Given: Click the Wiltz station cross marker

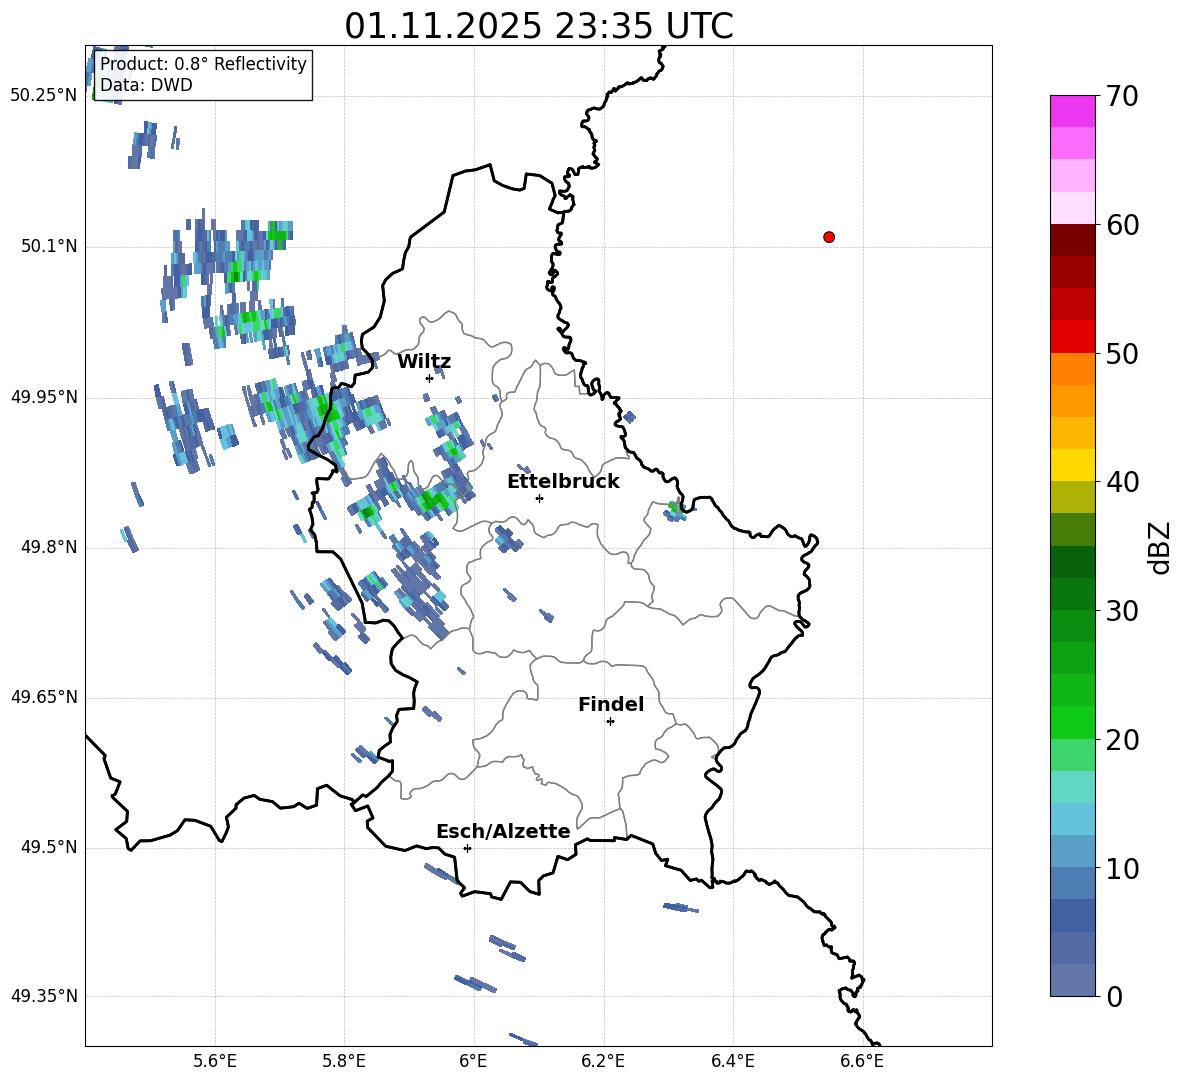Looking at the screenshot, I should (x=429, y=378).
